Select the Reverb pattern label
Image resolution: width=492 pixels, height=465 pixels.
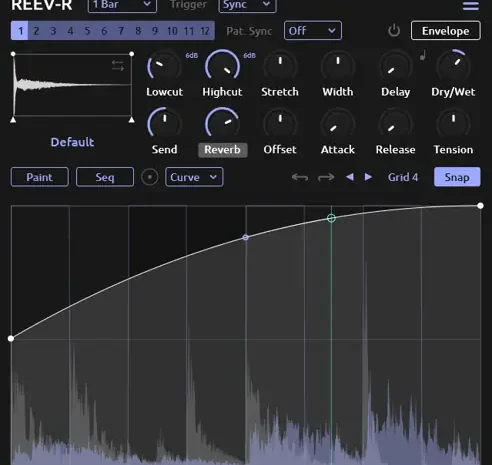pyautogui.click(x=223, y=150)
